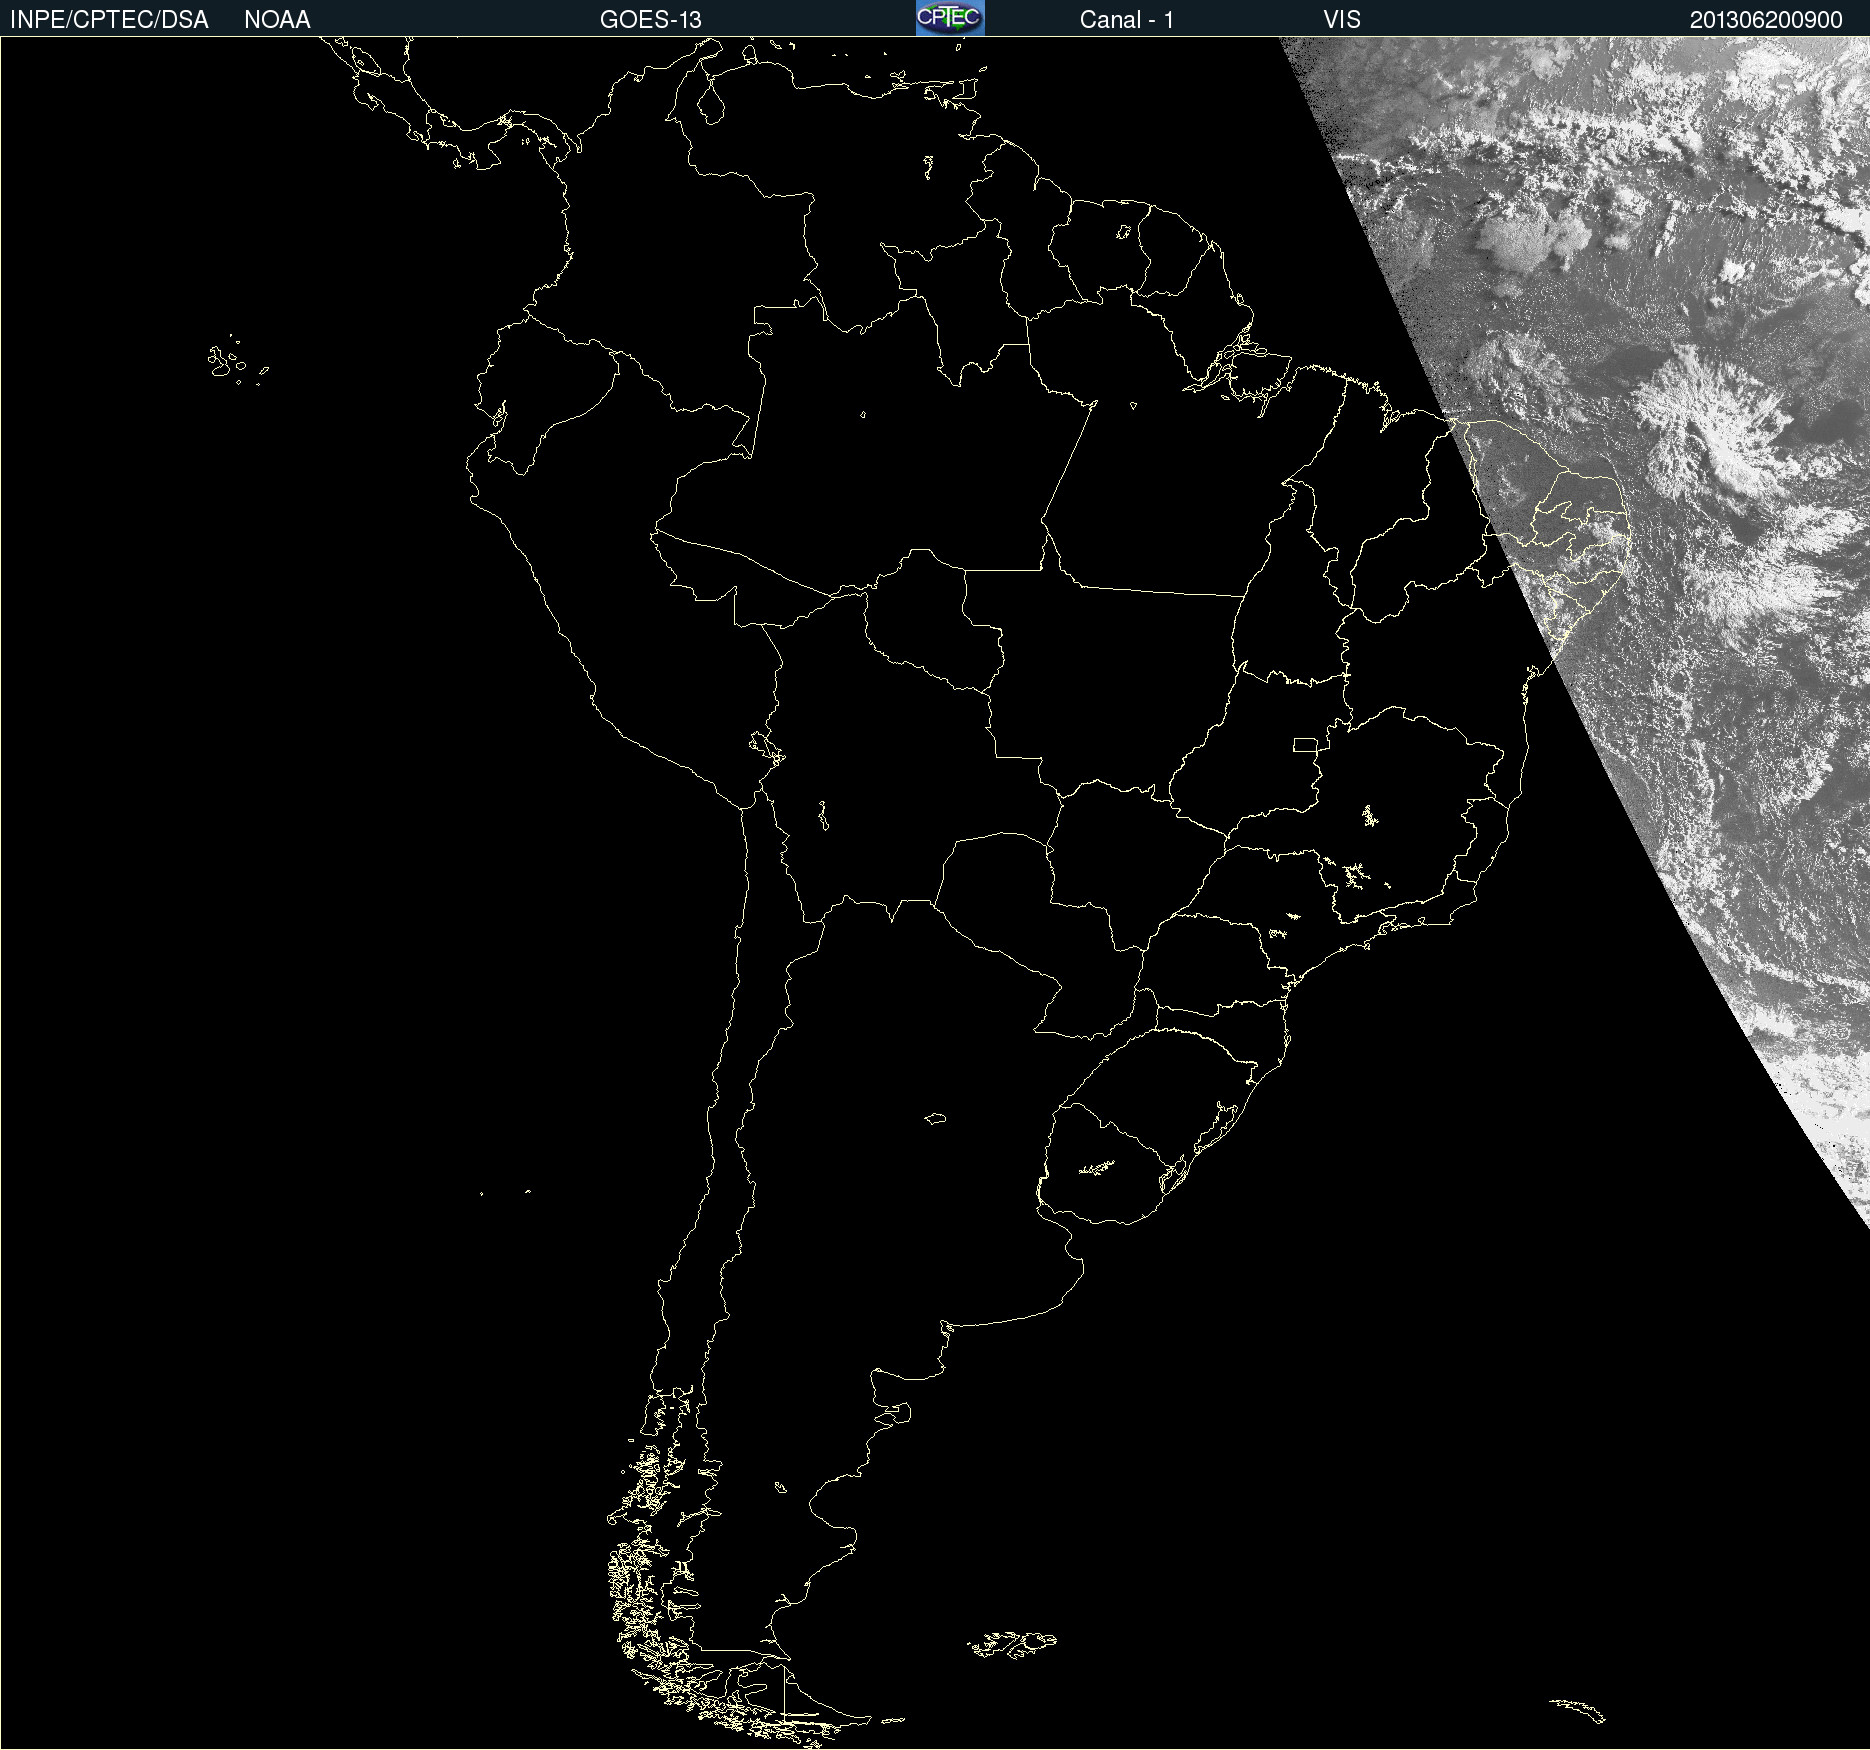Click the GOES-13 satellite label

[x=650, y=20]
